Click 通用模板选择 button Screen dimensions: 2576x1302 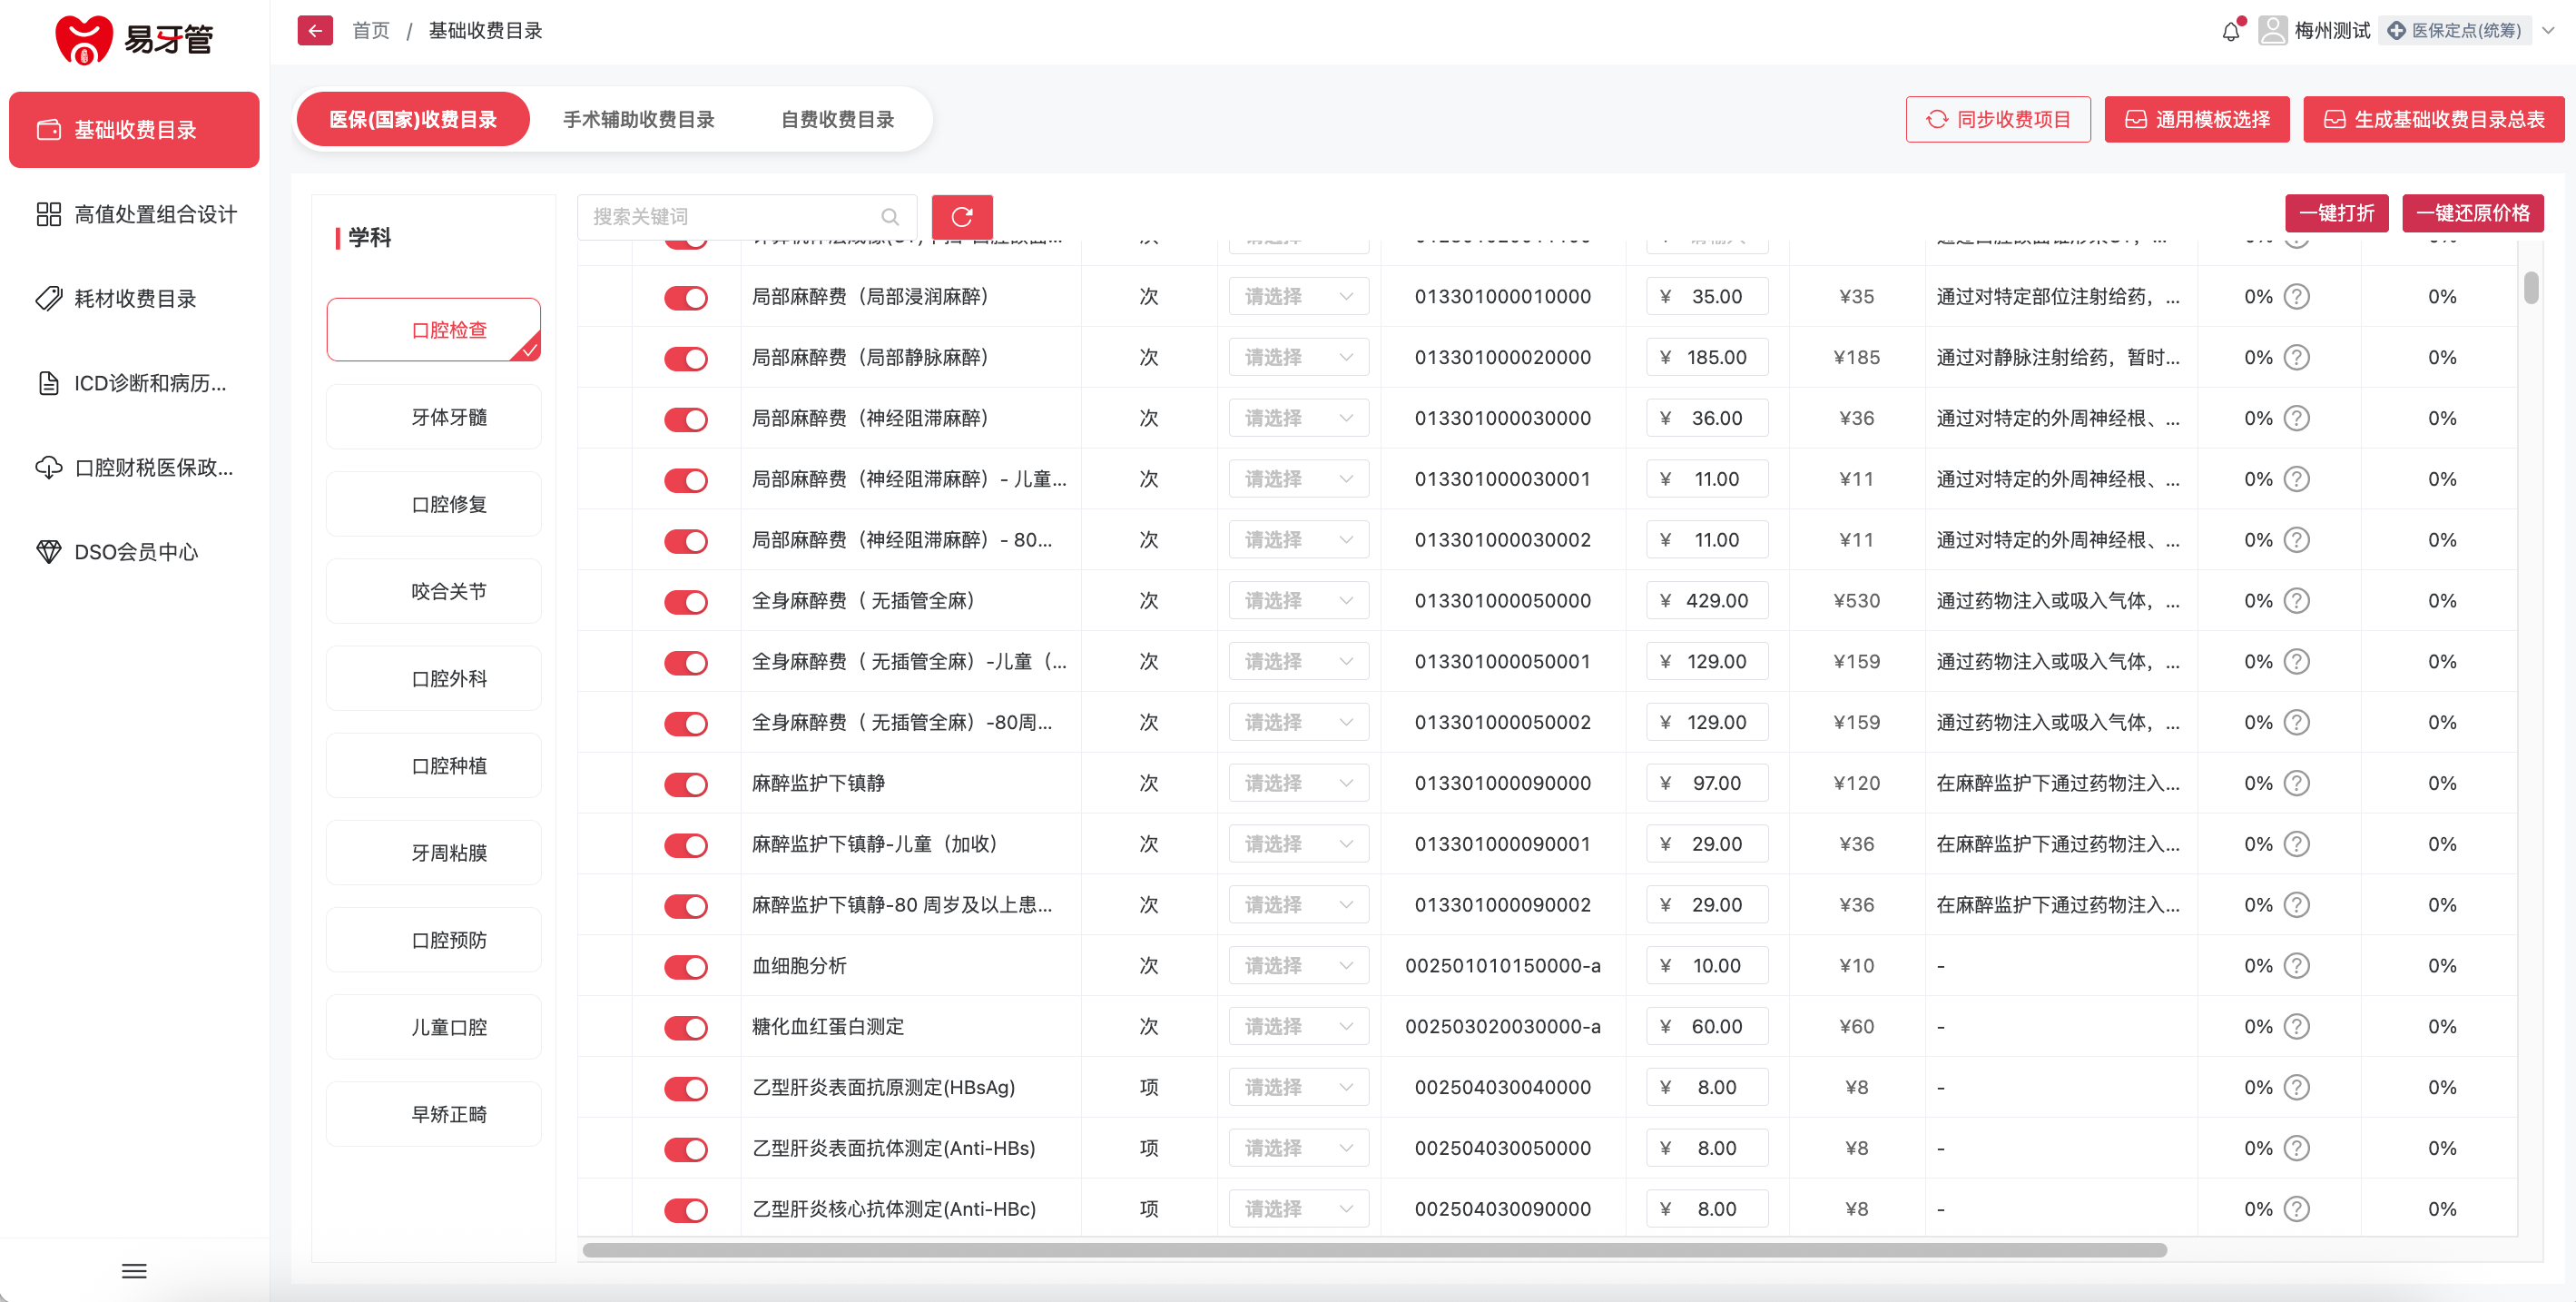click(2196, 119)
